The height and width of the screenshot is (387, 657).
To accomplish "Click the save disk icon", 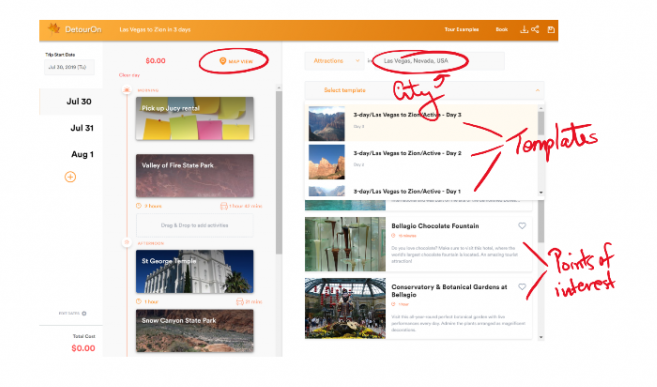I will (x=551, y=30).
